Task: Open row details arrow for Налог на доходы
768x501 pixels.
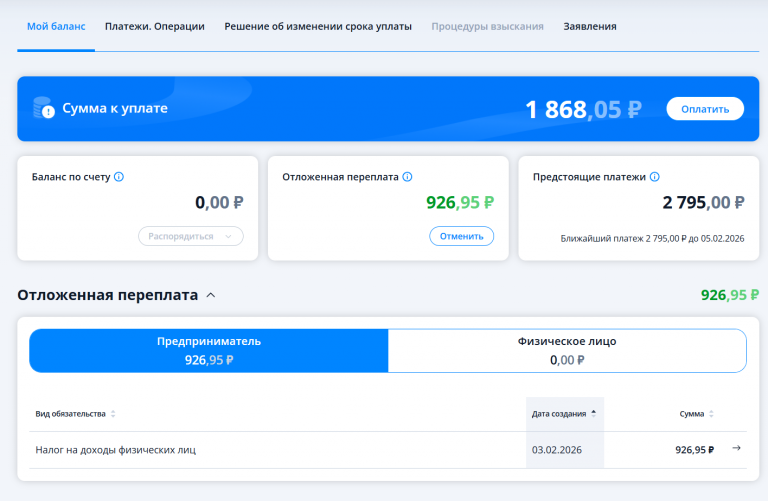Action: click(736, 448)
